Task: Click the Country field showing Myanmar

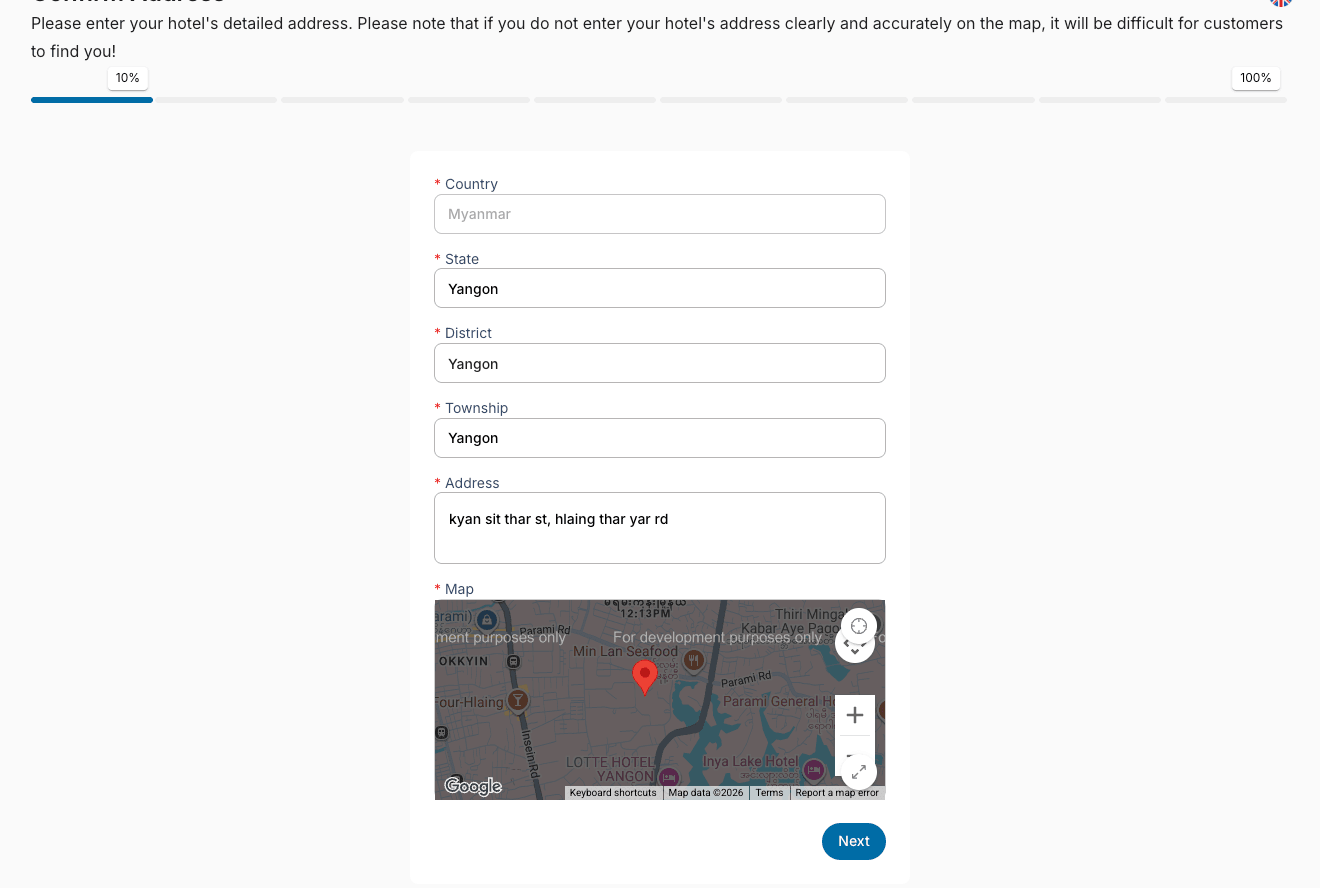Action: pos(660,214)
